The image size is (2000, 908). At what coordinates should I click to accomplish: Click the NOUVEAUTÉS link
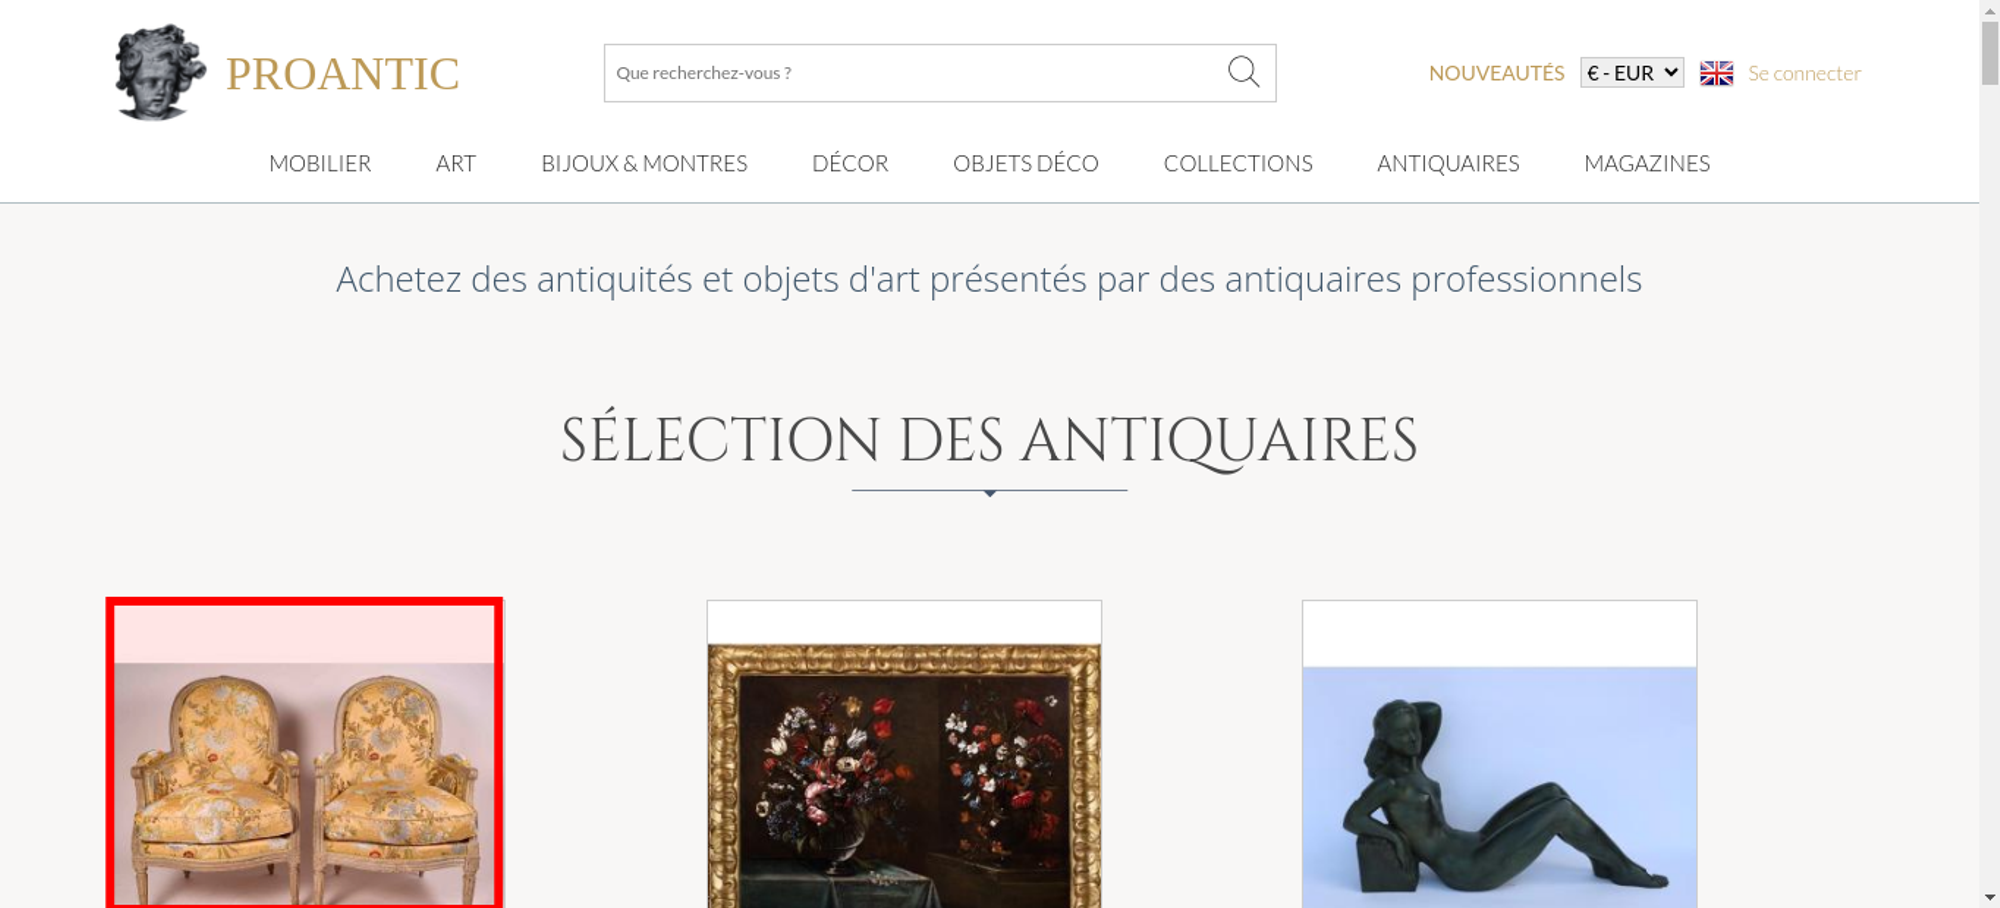tap(1496, 73)
